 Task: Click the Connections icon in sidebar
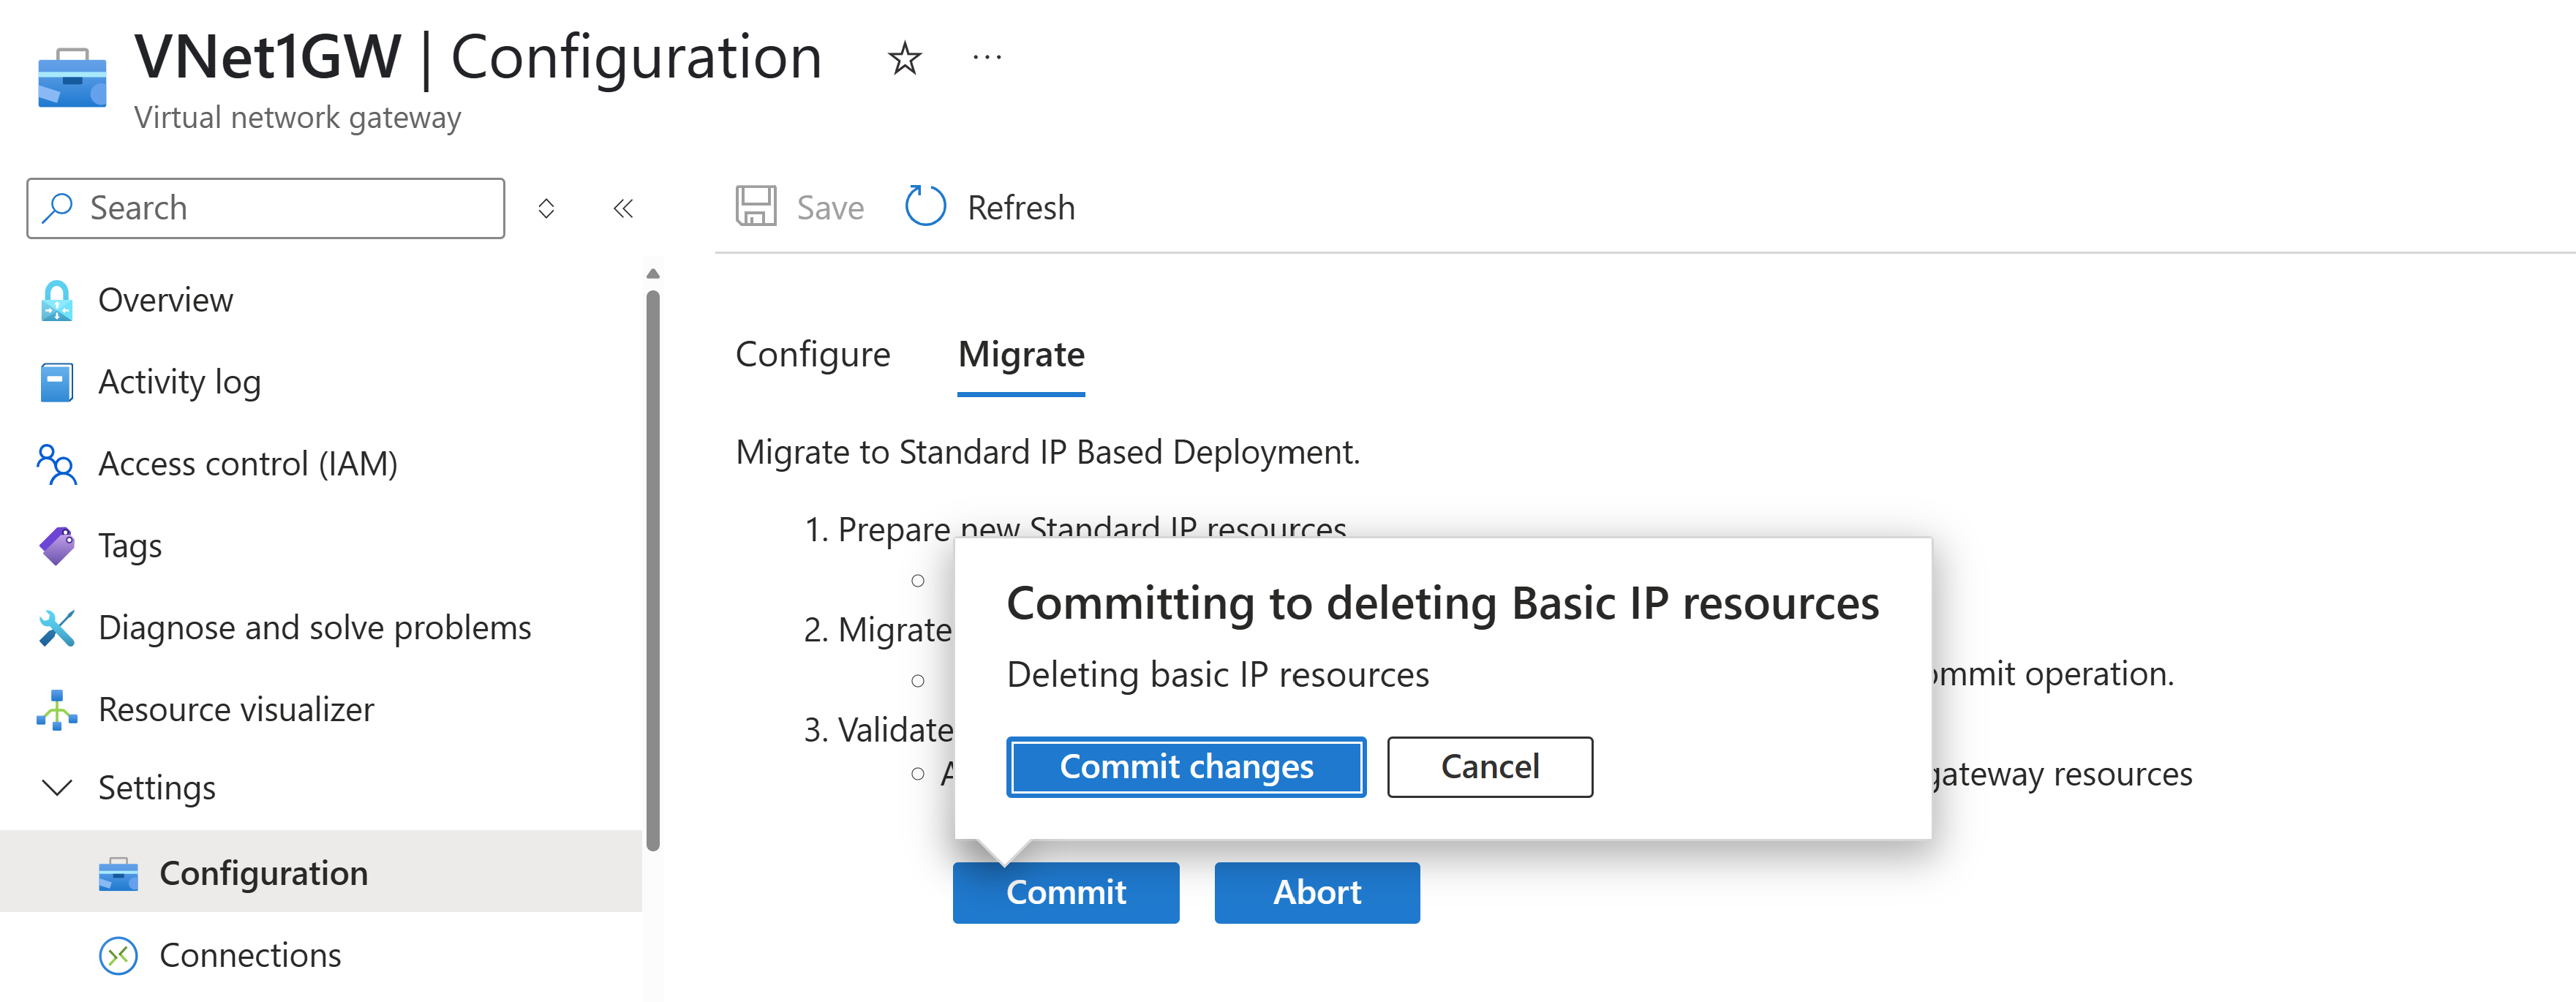point(118,956)
